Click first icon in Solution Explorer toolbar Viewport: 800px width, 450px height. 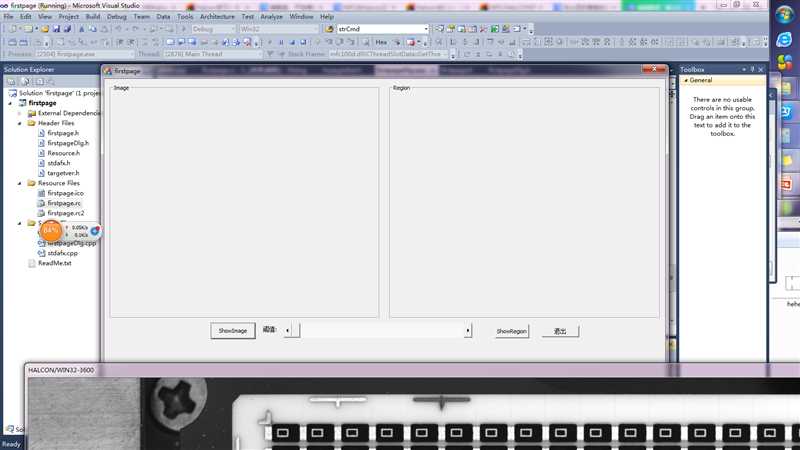tap(12, 82)
